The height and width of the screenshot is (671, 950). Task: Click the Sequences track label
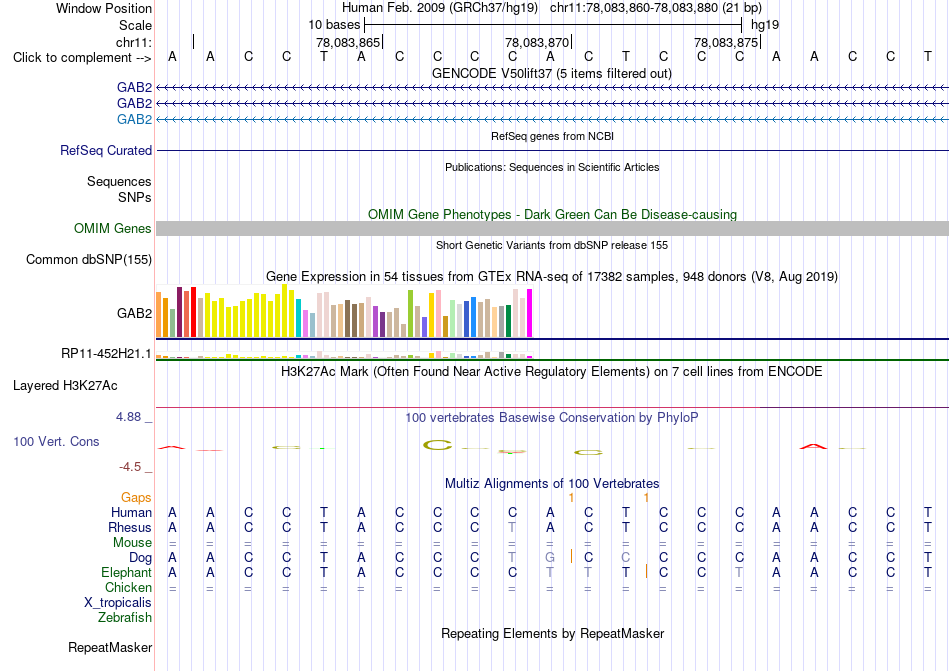[x=119, y=181]
